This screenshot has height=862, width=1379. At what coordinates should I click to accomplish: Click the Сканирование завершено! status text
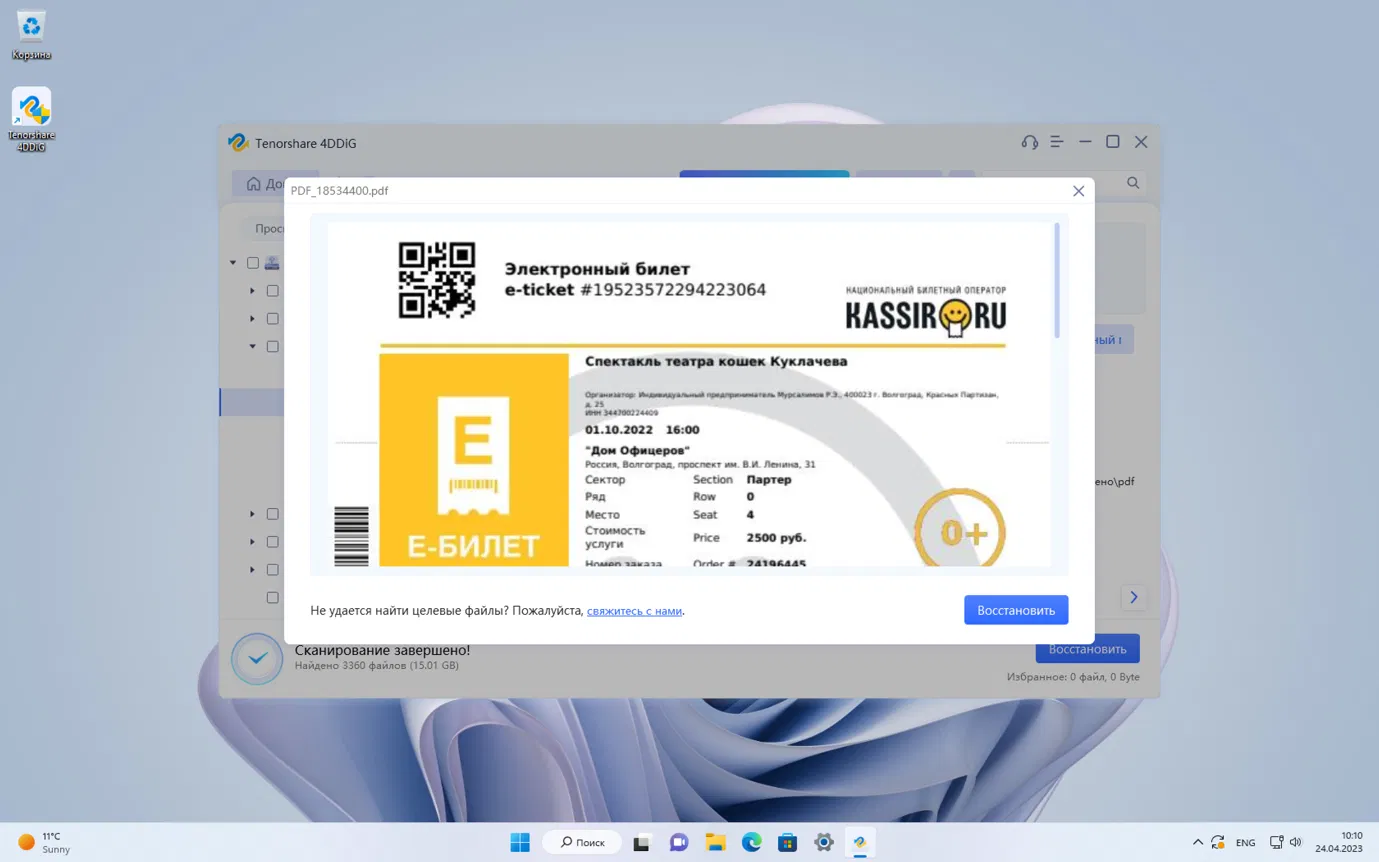(x=382, y=650)
